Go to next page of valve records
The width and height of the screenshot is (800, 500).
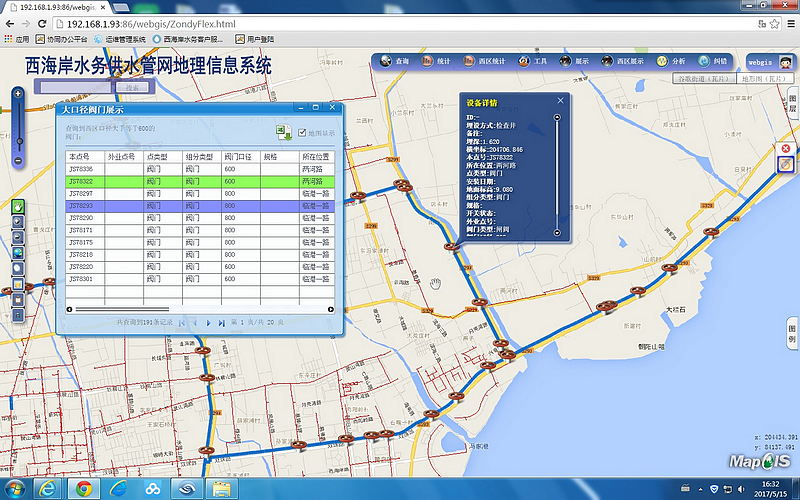(208, 323)
